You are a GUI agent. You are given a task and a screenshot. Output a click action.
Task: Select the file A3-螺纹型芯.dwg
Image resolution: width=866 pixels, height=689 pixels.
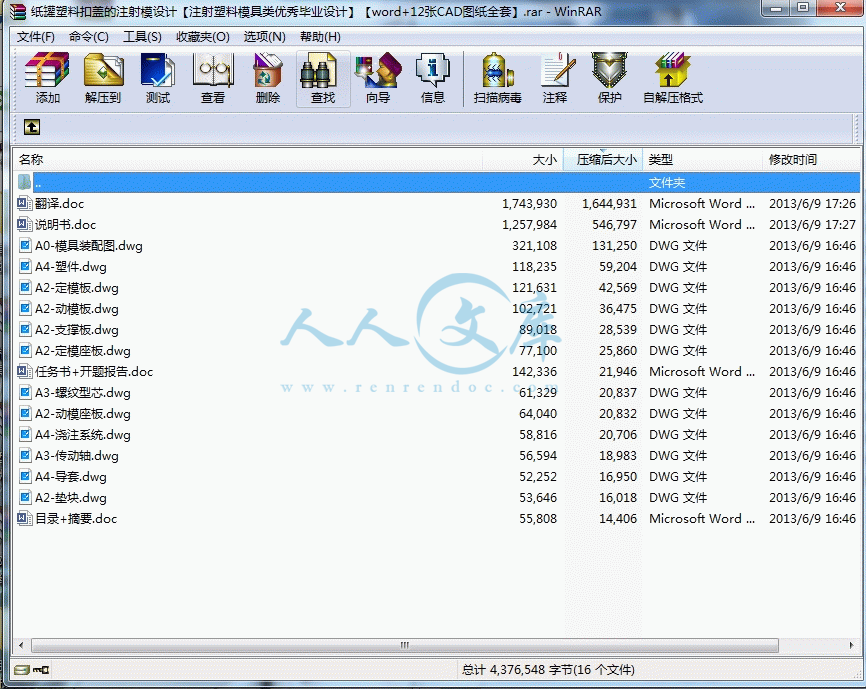[x=83, y=393]
